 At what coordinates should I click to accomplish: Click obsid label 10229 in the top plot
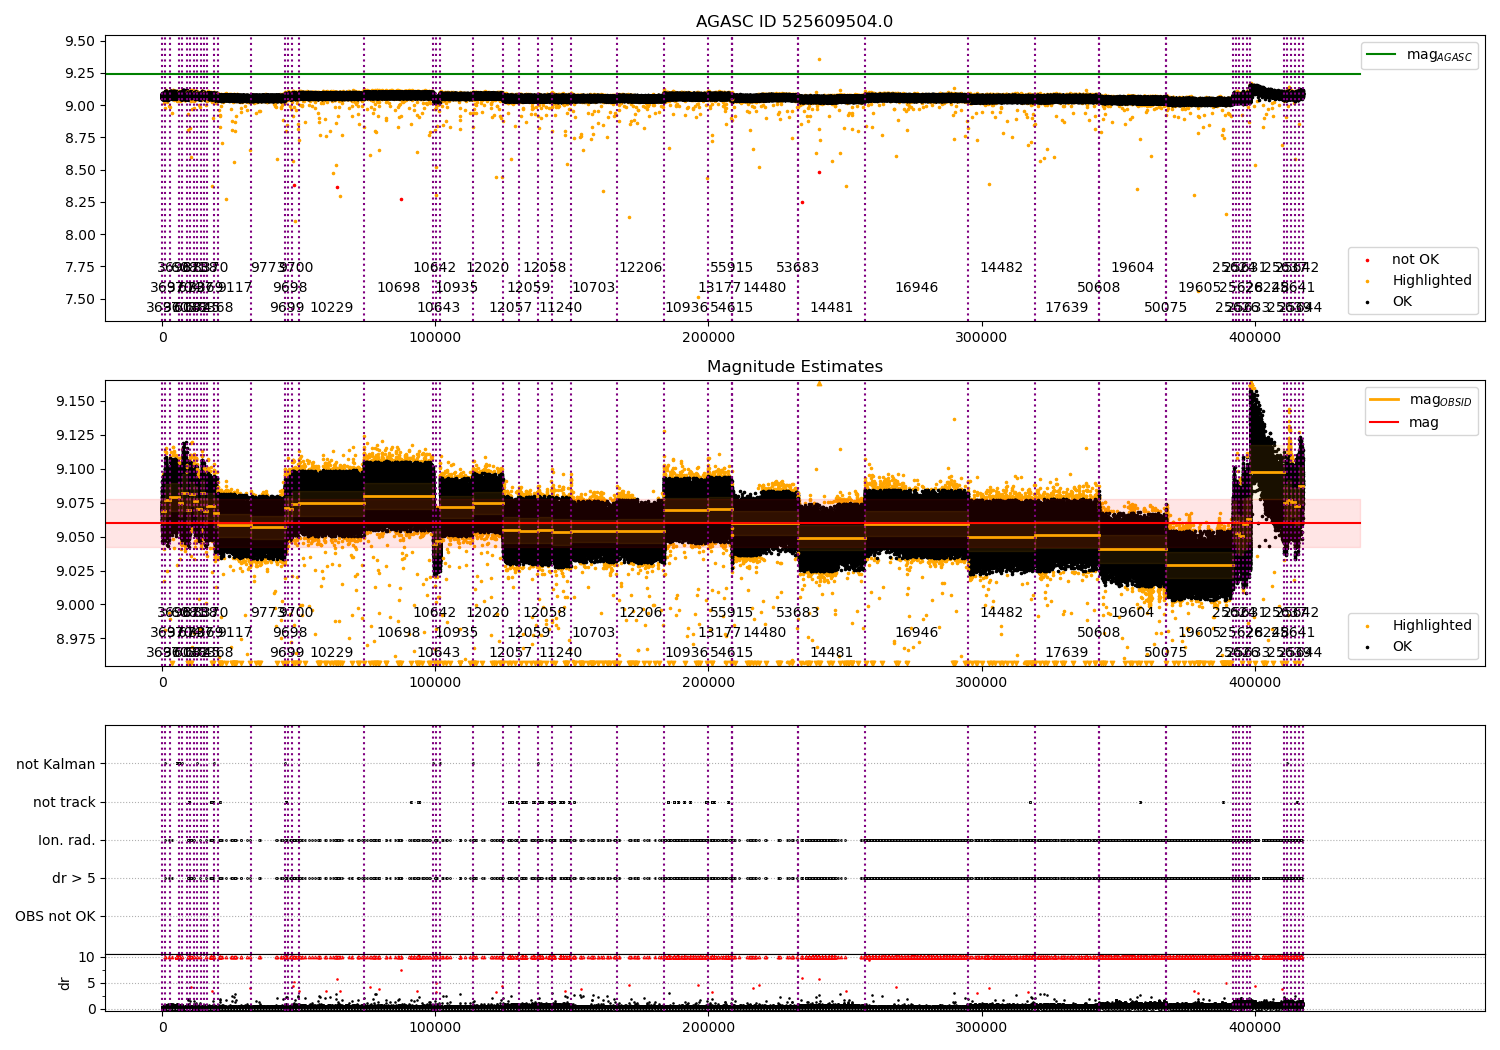coord(331,308)
